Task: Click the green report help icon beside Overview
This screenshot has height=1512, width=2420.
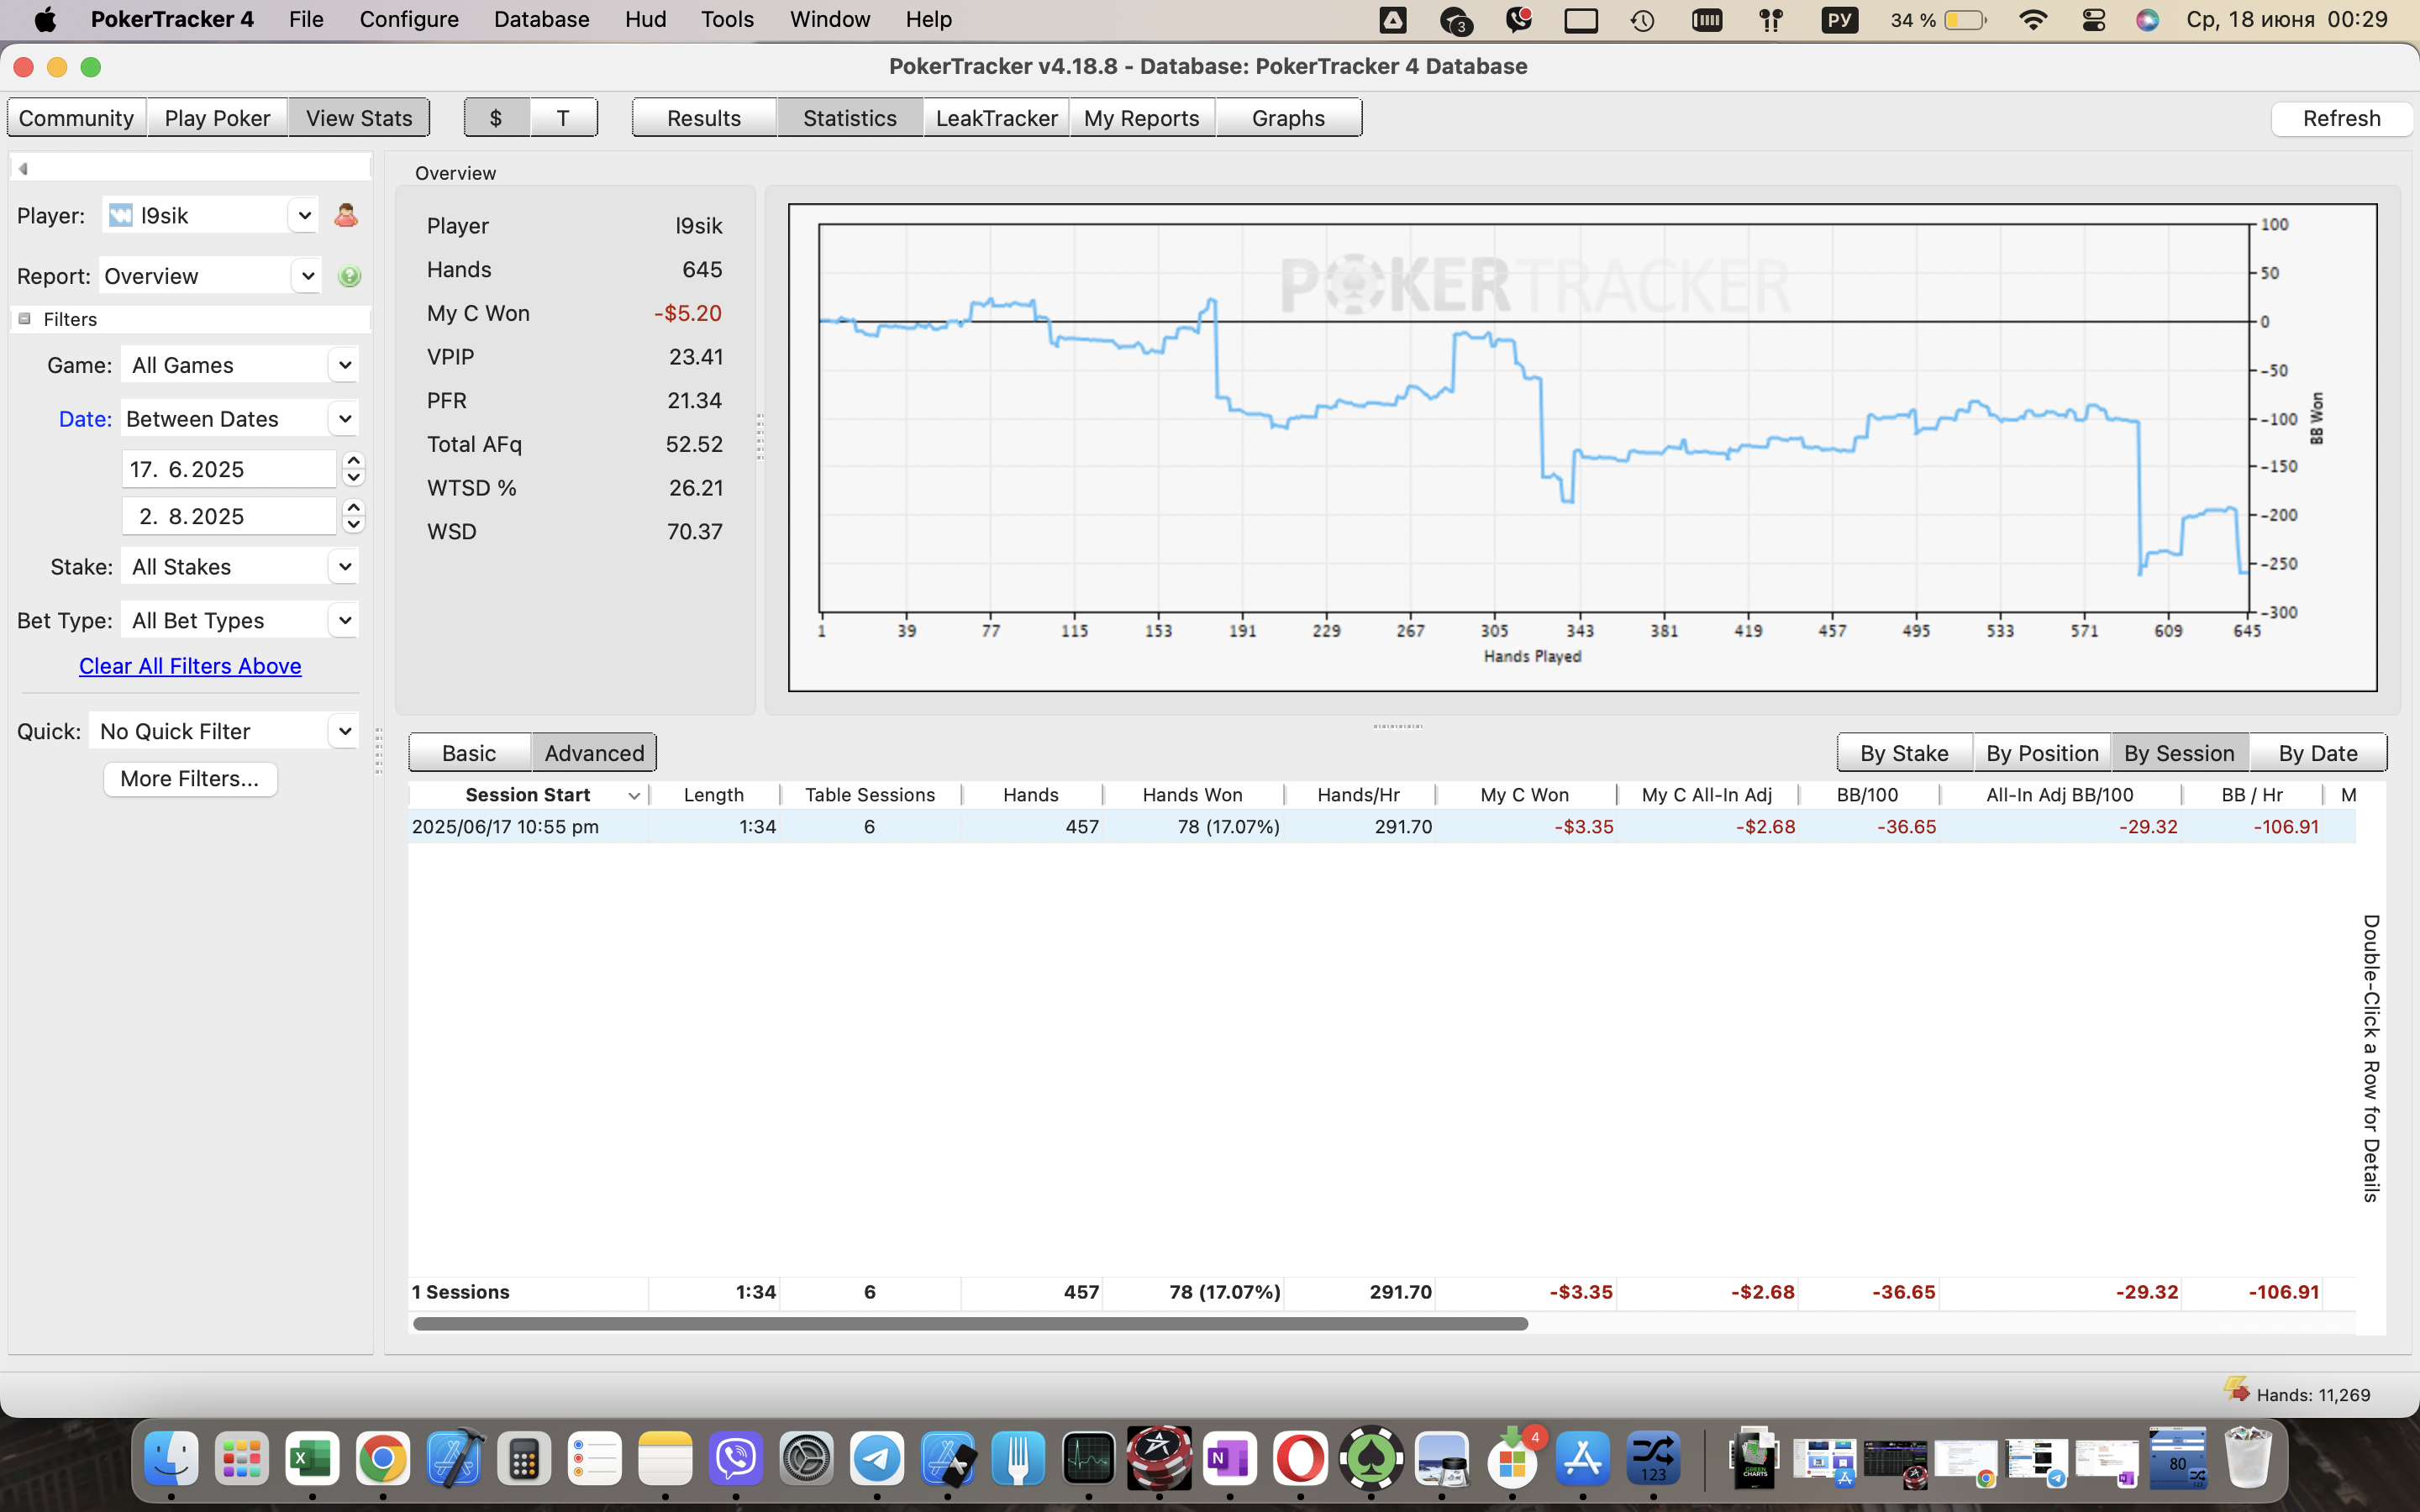Action: click(349, 276)
